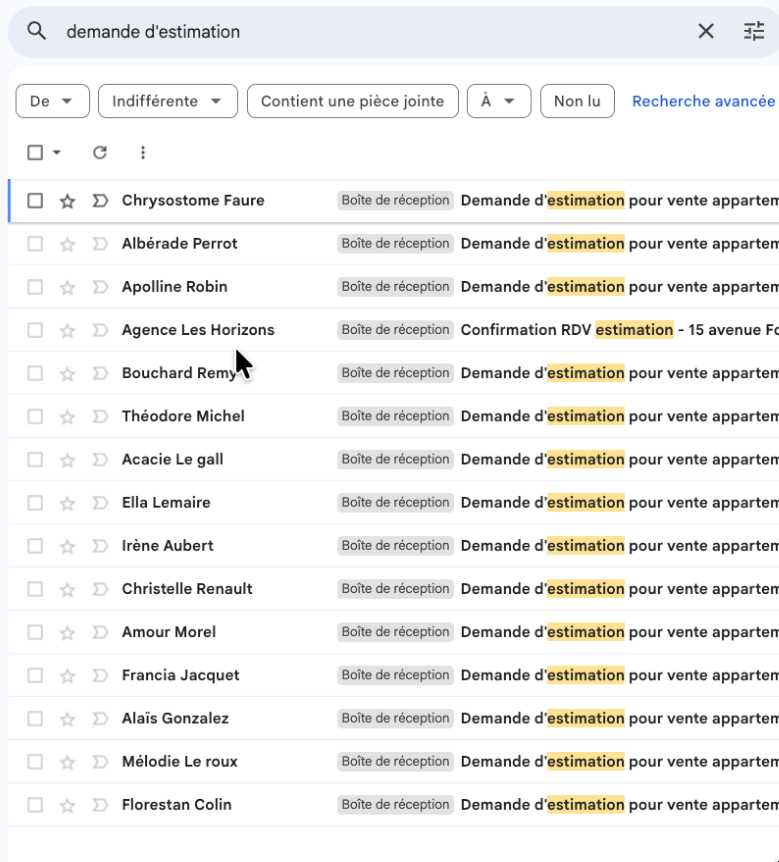Open the "Recherche avancée" link
This screenshot has width=779, height=862.
(x=703, y=101)
